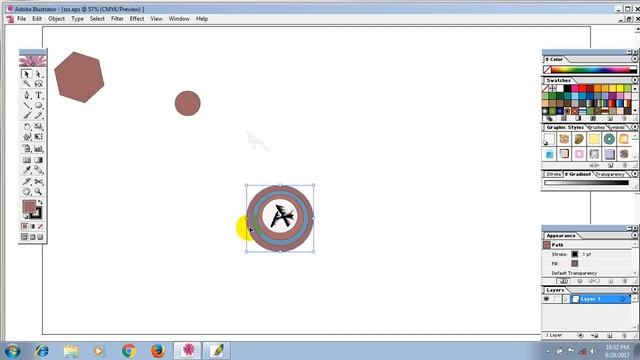Viewport: 640px width, 360px height.
Task: Choose the Scale tool
Action: (38, 127)
